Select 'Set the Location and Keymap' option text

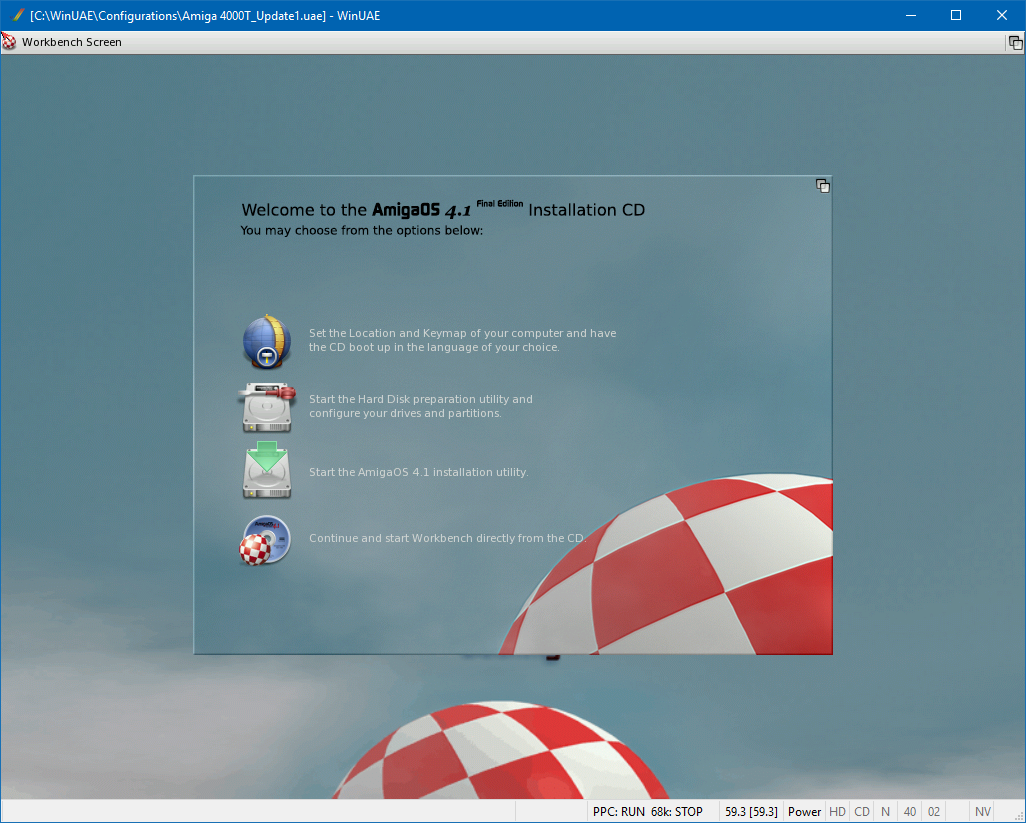pyautogui.click(x=462, y=340)
